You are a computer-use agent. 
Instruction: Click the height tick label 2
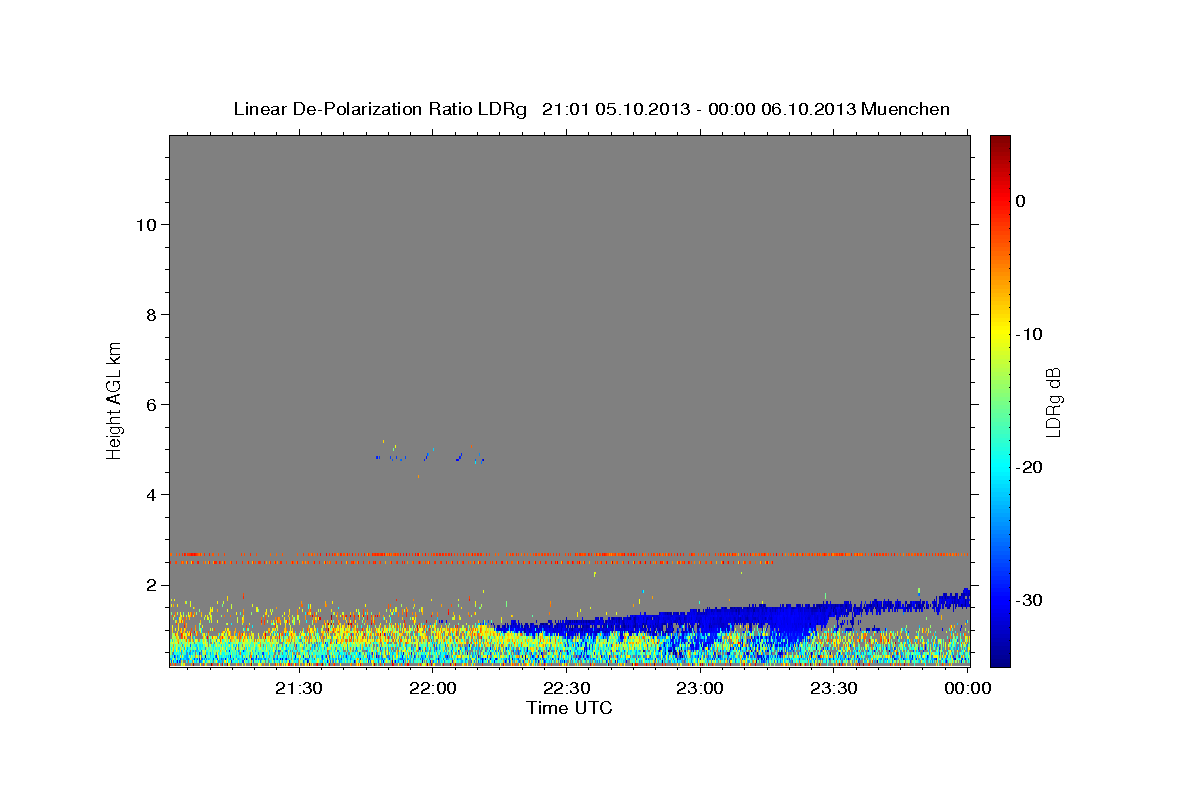[x=153, y=585]
